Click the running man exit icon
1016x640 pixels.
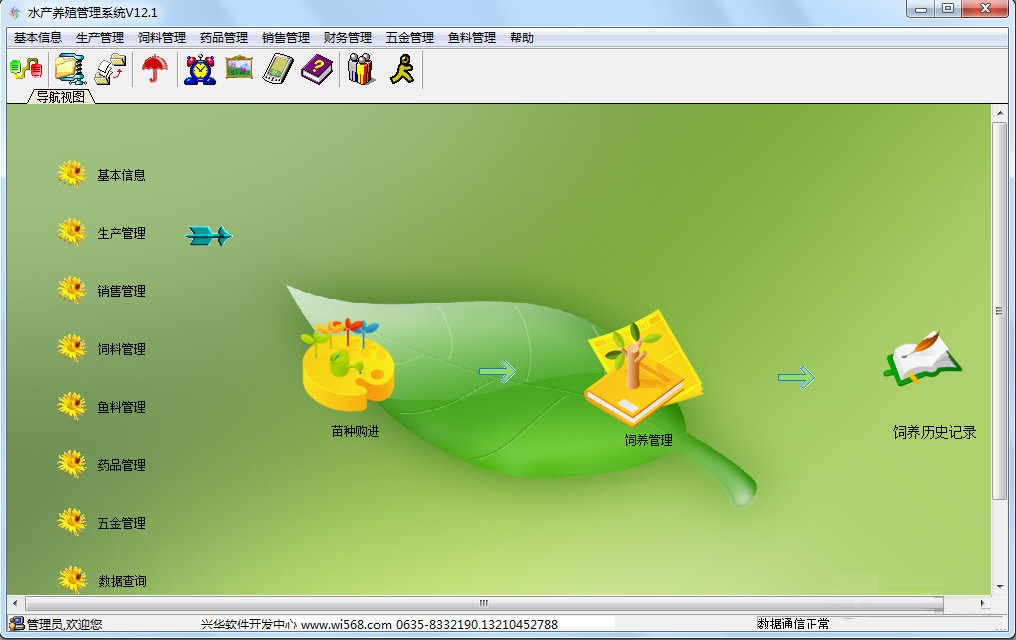pyautogui.click(x=402, y=69)
